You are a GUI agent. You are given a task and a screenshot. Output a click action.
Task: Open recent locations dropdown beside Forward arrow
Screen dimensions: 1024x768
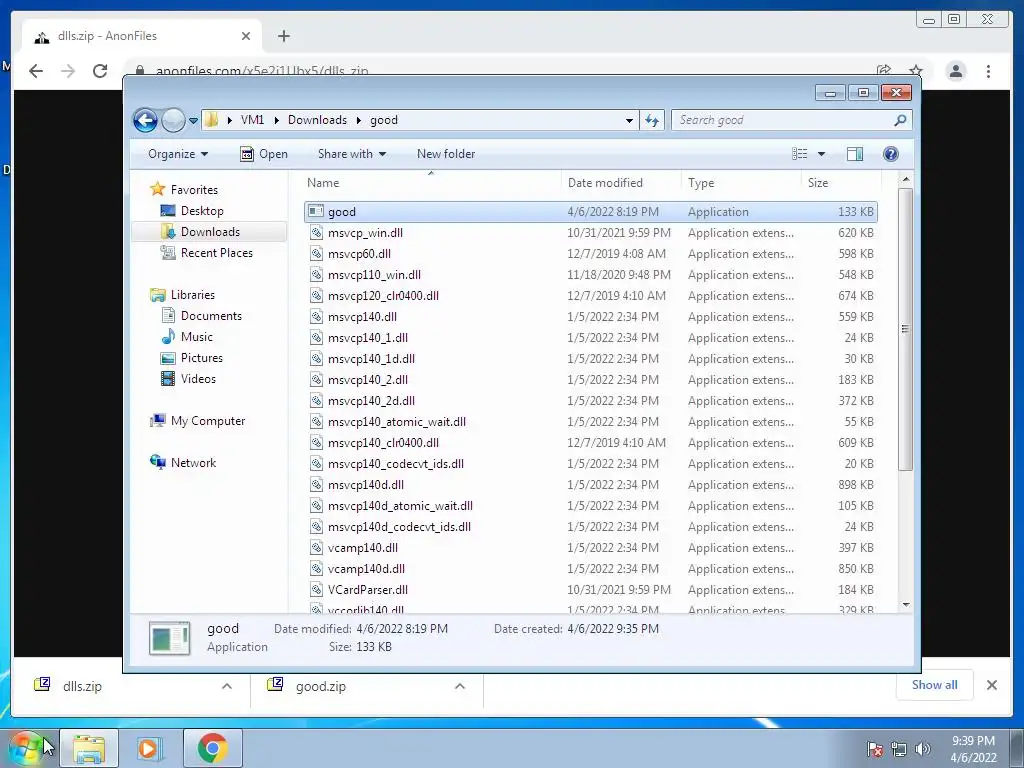[193, 121]
